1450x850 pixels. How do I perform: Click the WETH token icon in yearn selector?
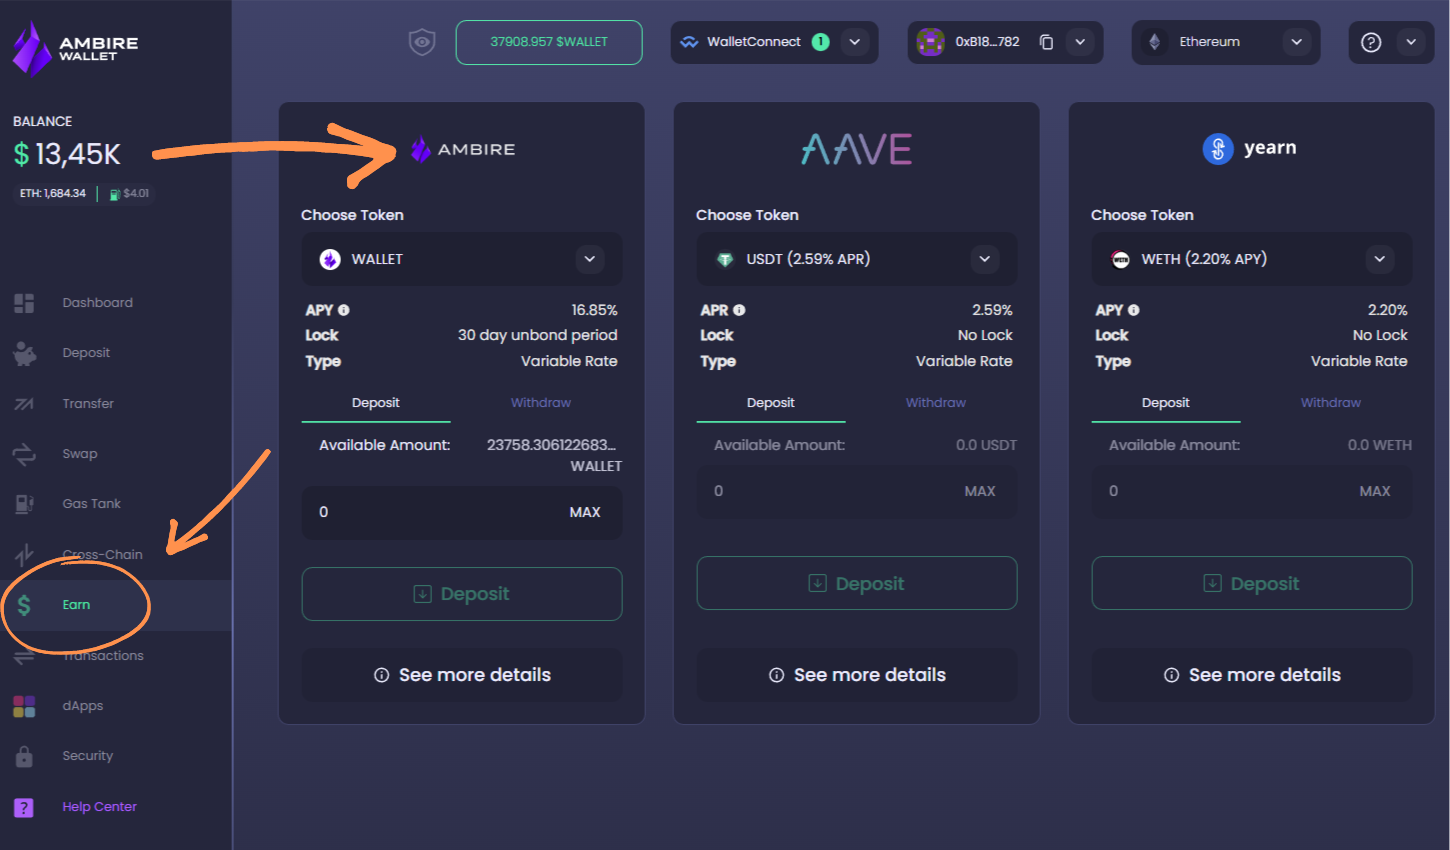tap(1120, 259)
